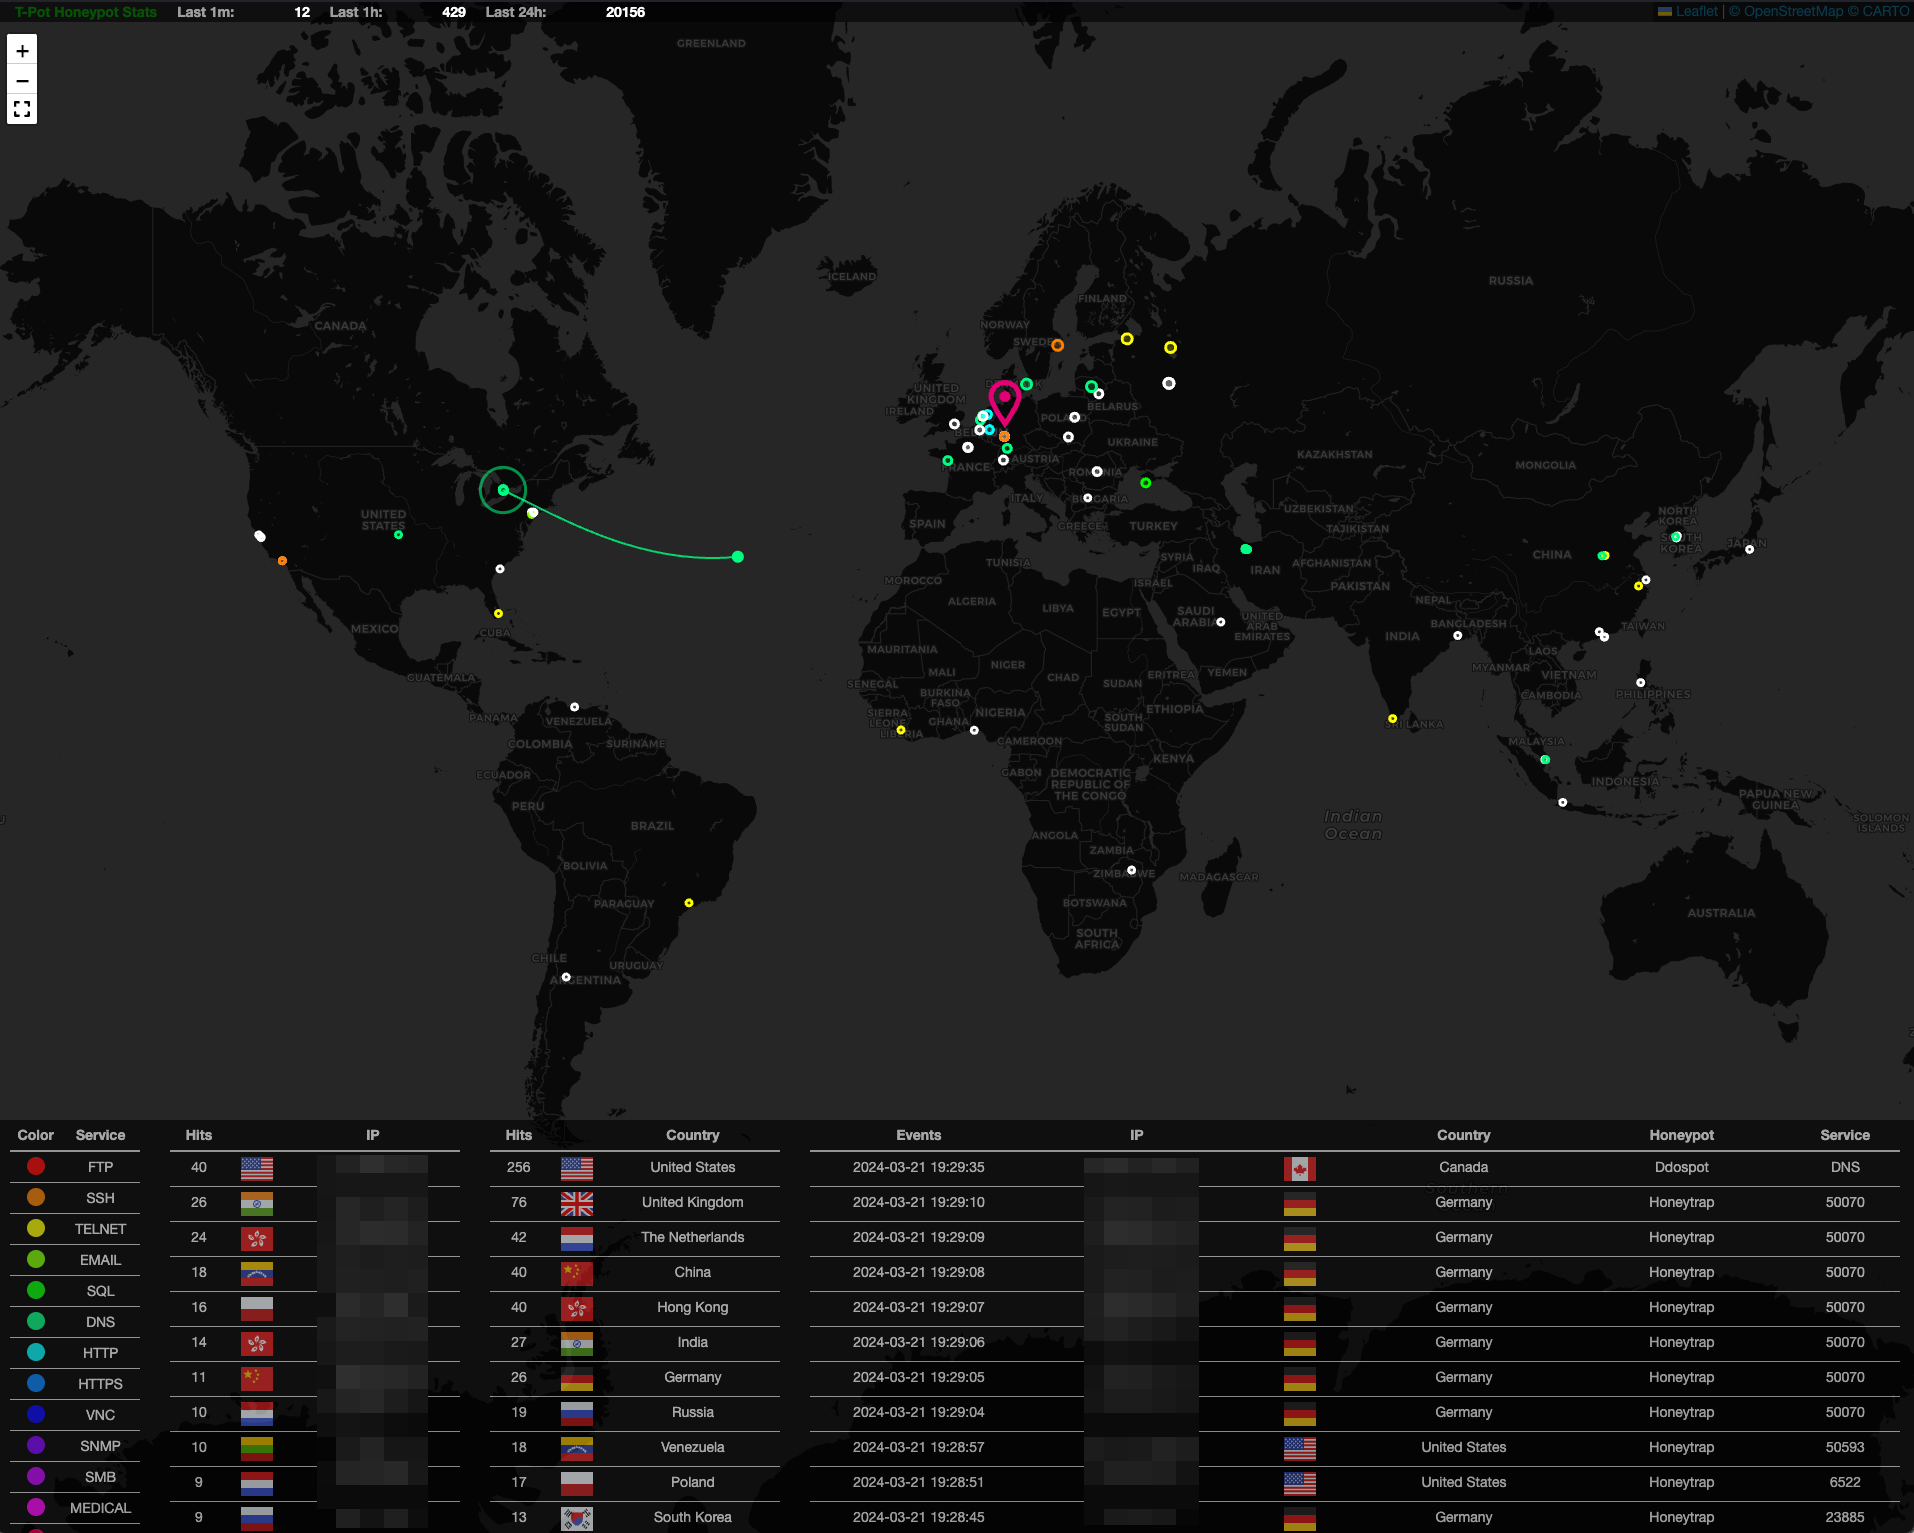Image resolution: width=1914 pixels, height=1533 pixels.
Task: Click the zoom out minus icon
Action: click(22, 79)
